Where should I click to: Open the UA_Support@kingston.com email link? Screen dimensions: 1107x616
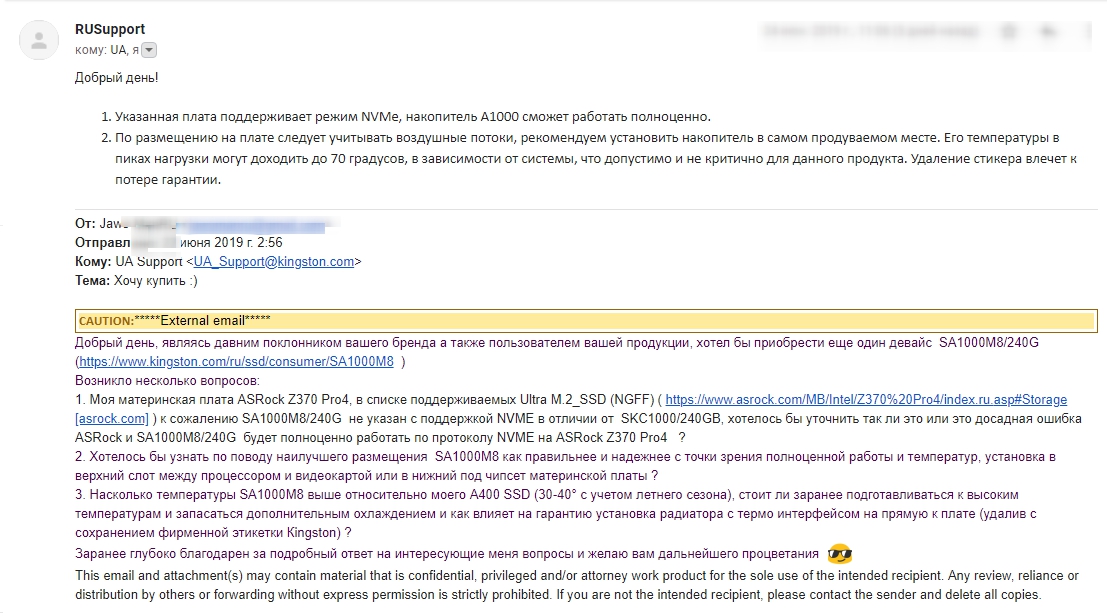[x=274, y=262]
